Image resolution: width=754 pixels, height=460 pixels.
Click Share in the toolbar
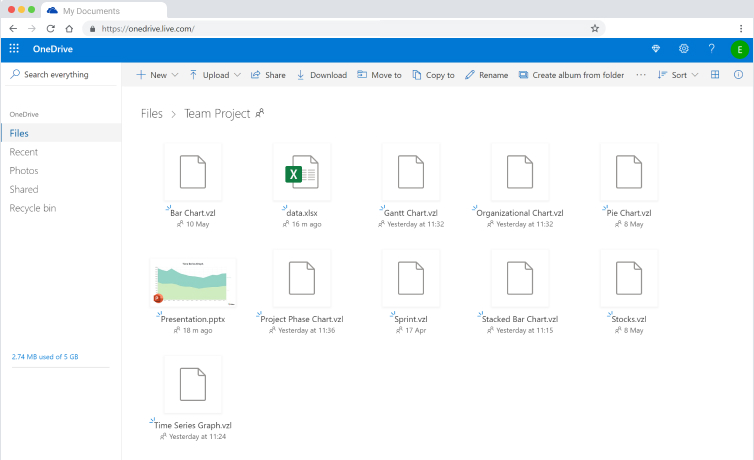click(x=268, y=75)
